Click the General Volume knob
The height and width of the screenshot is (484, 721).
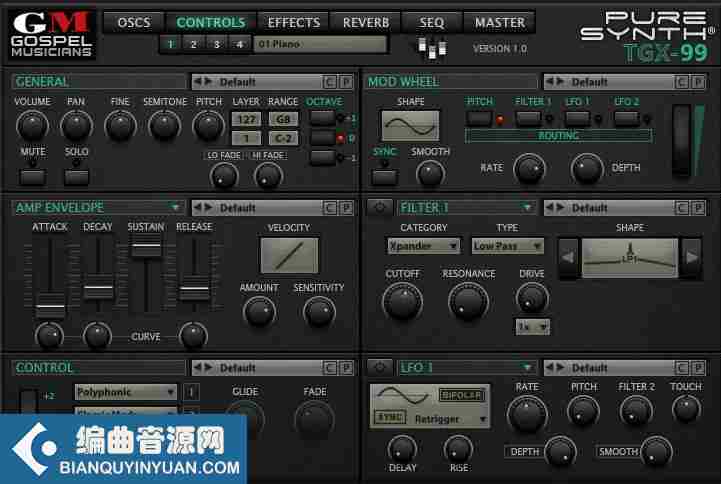point(32,125)
